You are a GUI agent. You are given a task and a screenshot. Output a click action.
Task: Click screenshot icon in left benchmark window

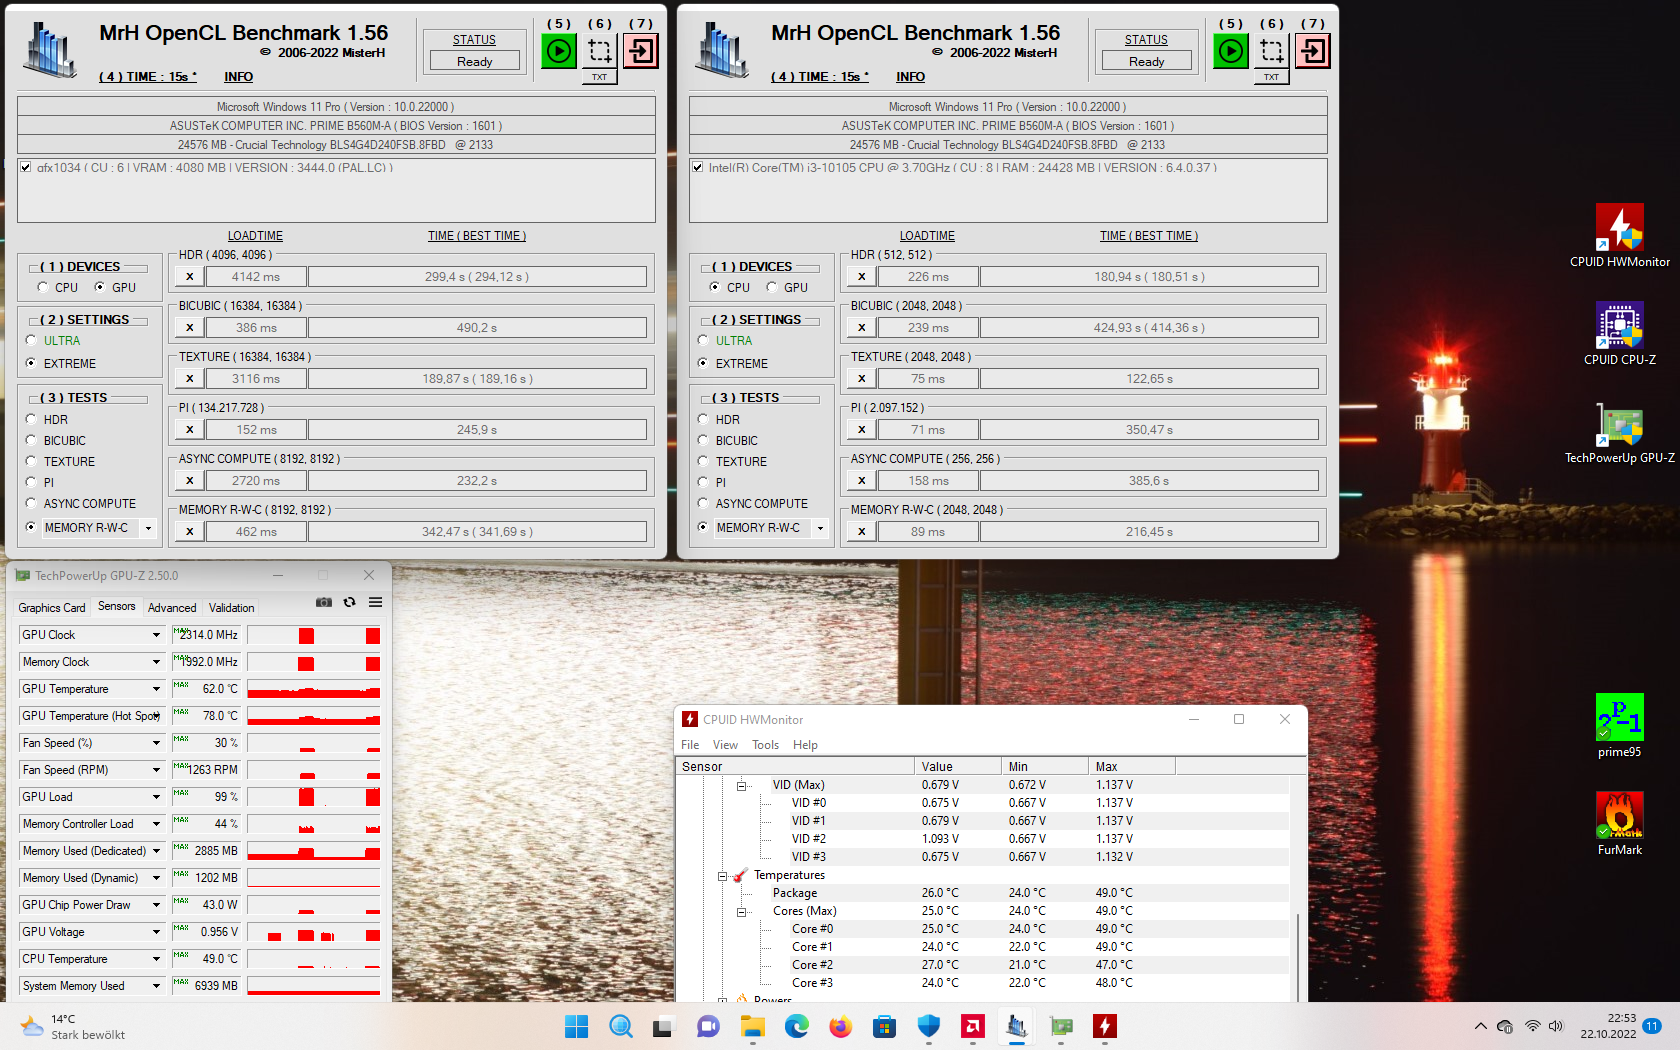pos(600,51)
